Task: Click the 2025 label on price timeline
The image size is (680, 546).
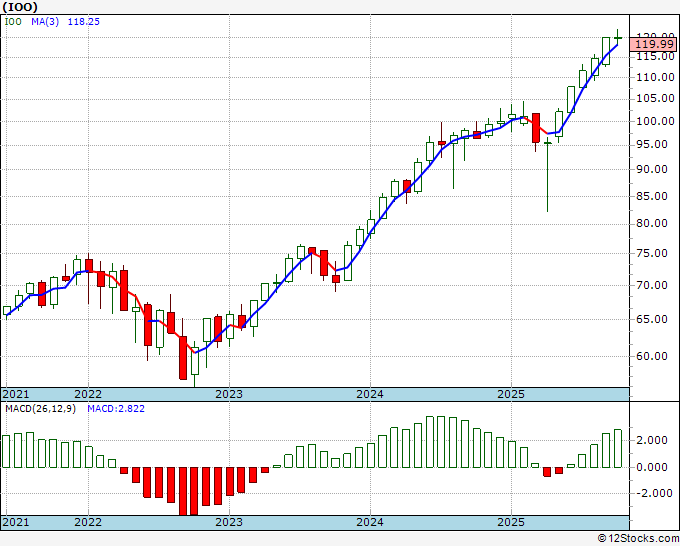Action: click(511, 394)
